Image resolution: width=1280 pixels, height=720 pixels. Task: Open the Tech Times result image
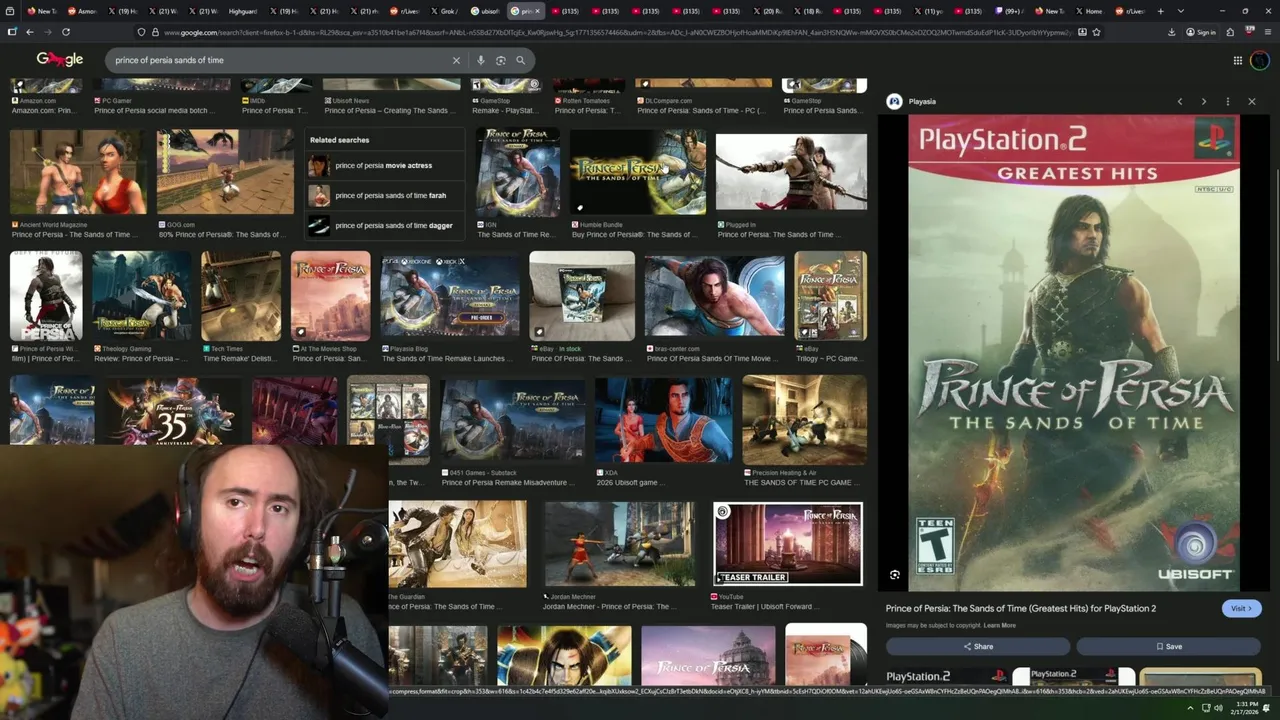point(241,296)
